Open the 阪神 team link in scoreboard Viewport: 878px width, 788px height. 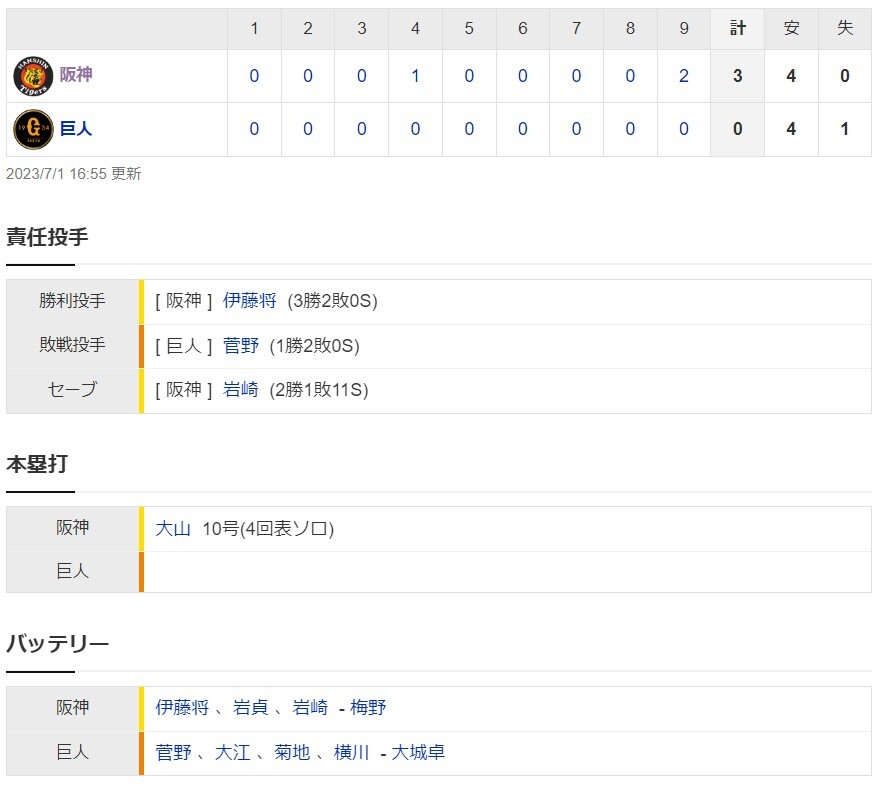(x=76, y=76)
